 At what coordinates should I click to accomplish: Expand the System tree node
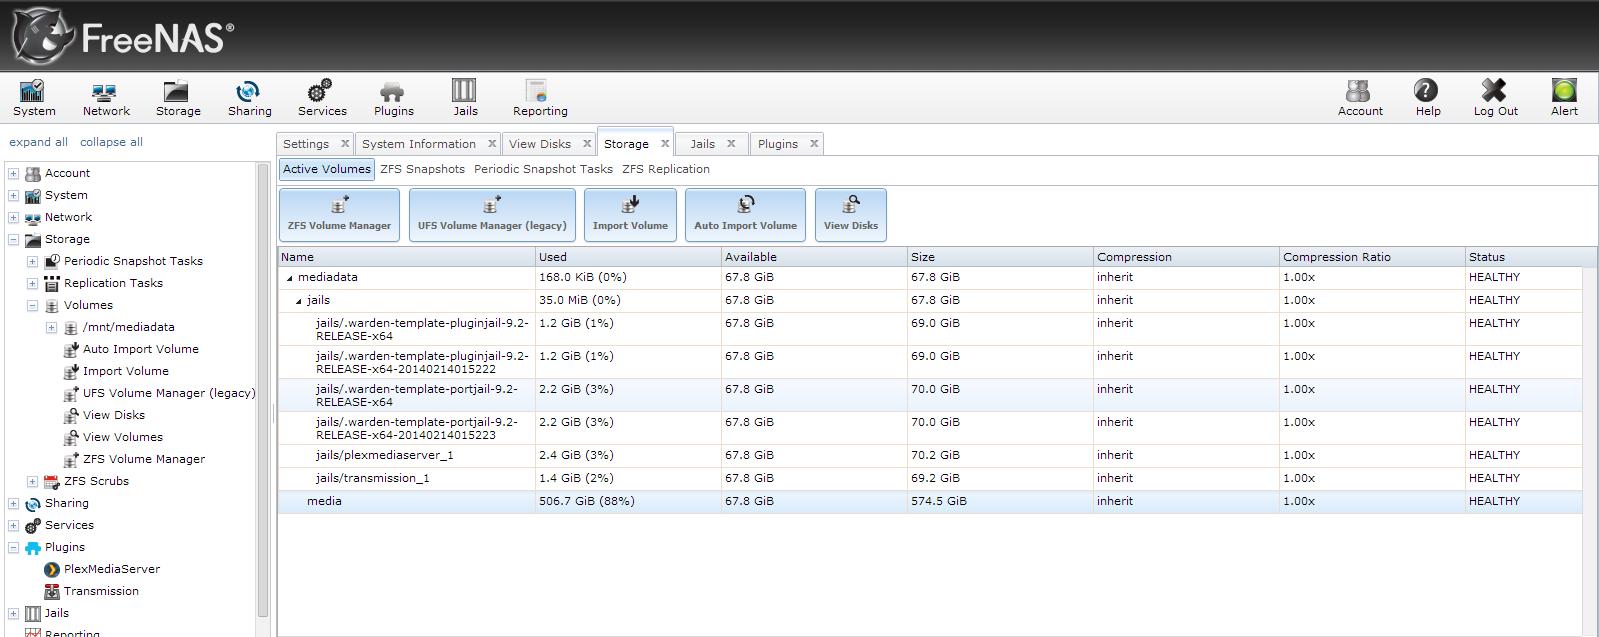(13, 195)
